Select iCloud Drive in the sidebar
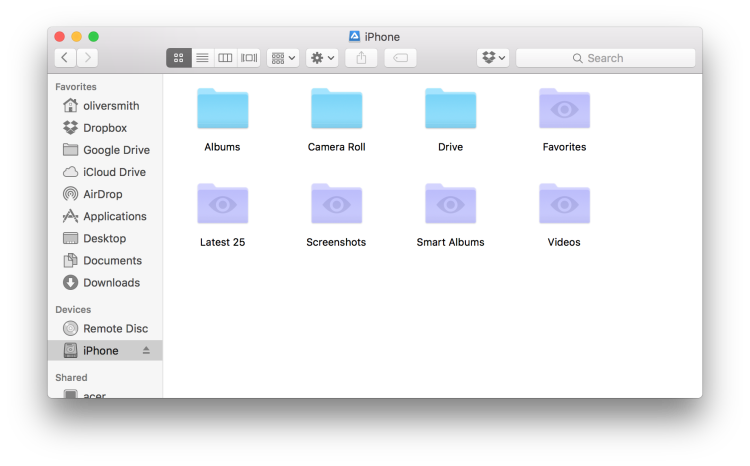This screenshot has width=750, height=466. (105, 172)
